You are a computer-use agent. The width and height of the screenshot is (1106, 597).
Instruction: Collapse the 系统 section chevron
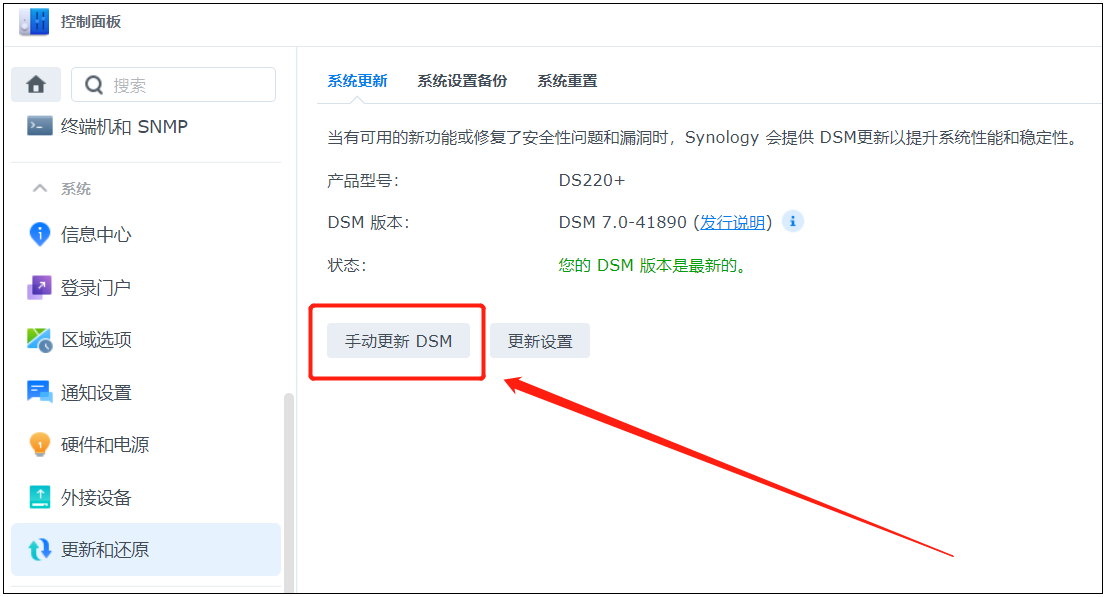point(40,188)
